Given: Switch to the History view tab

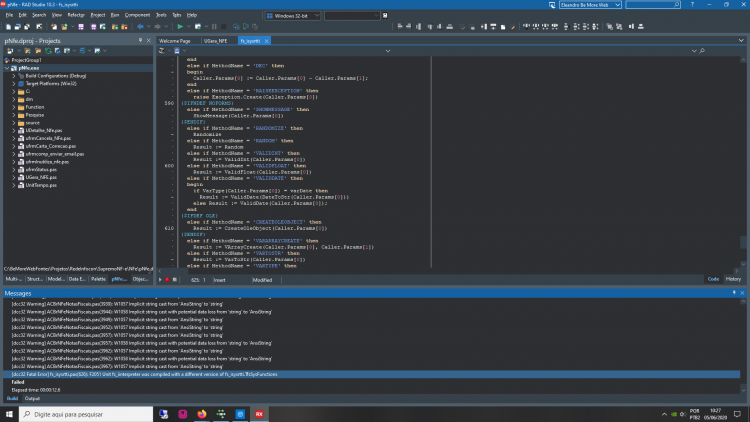Looking at the screenshot, I should click(x=733, y=279).
